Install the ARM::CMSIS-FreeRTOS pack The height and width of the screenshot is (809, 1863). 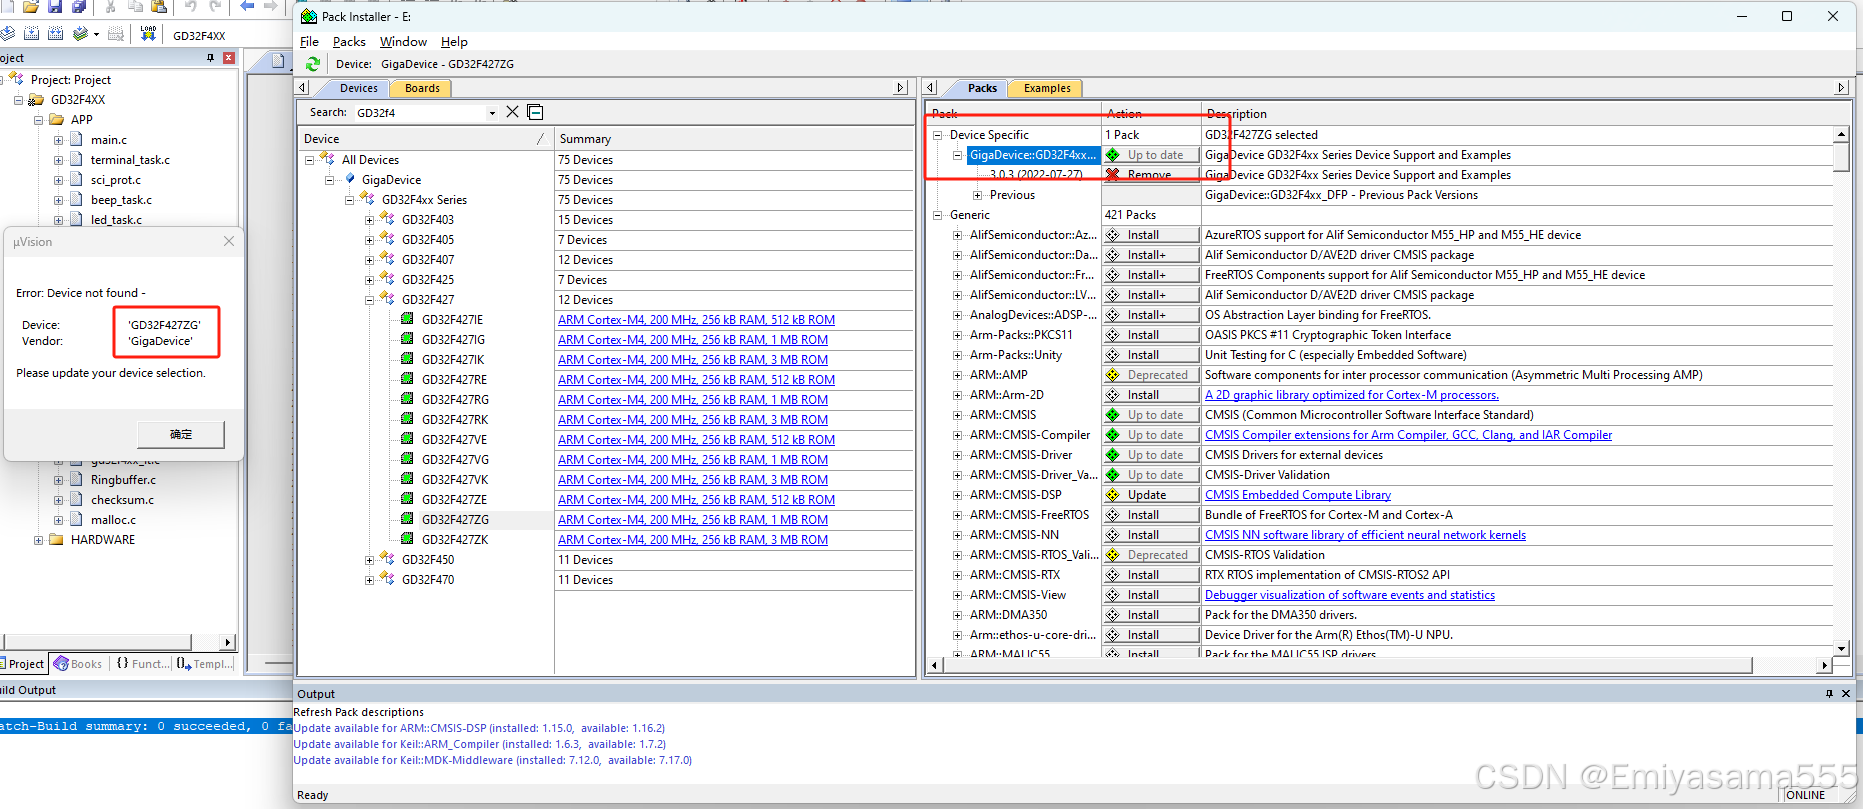(1150, 514)
